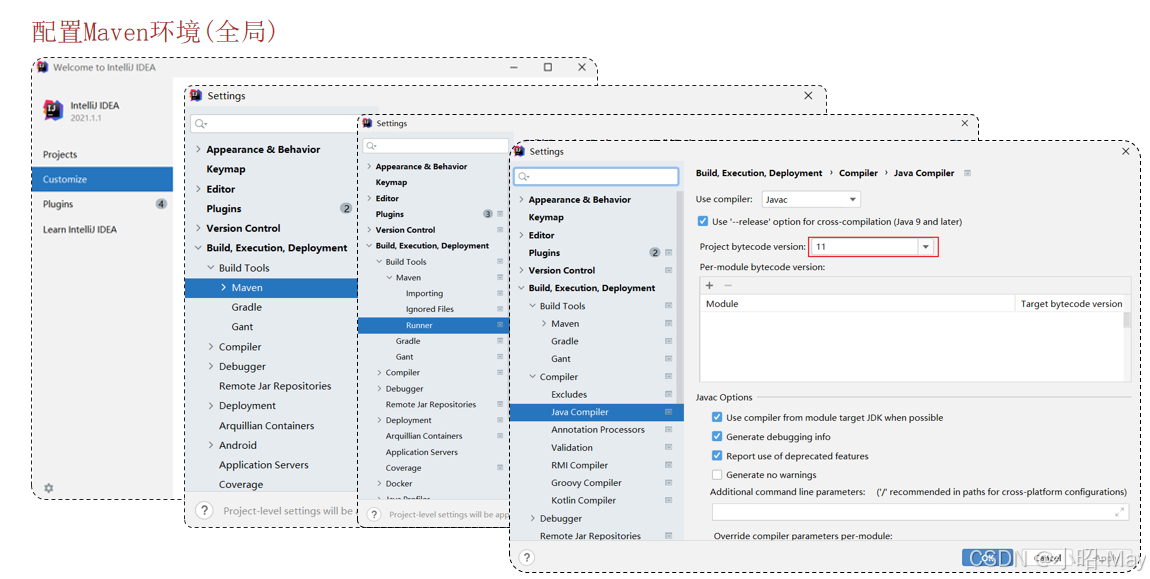Image resolution: width=1150 pixels, height=579 pixels.
Task: Uncheck Report use of deprecated features
Action: tap(717, 455)
